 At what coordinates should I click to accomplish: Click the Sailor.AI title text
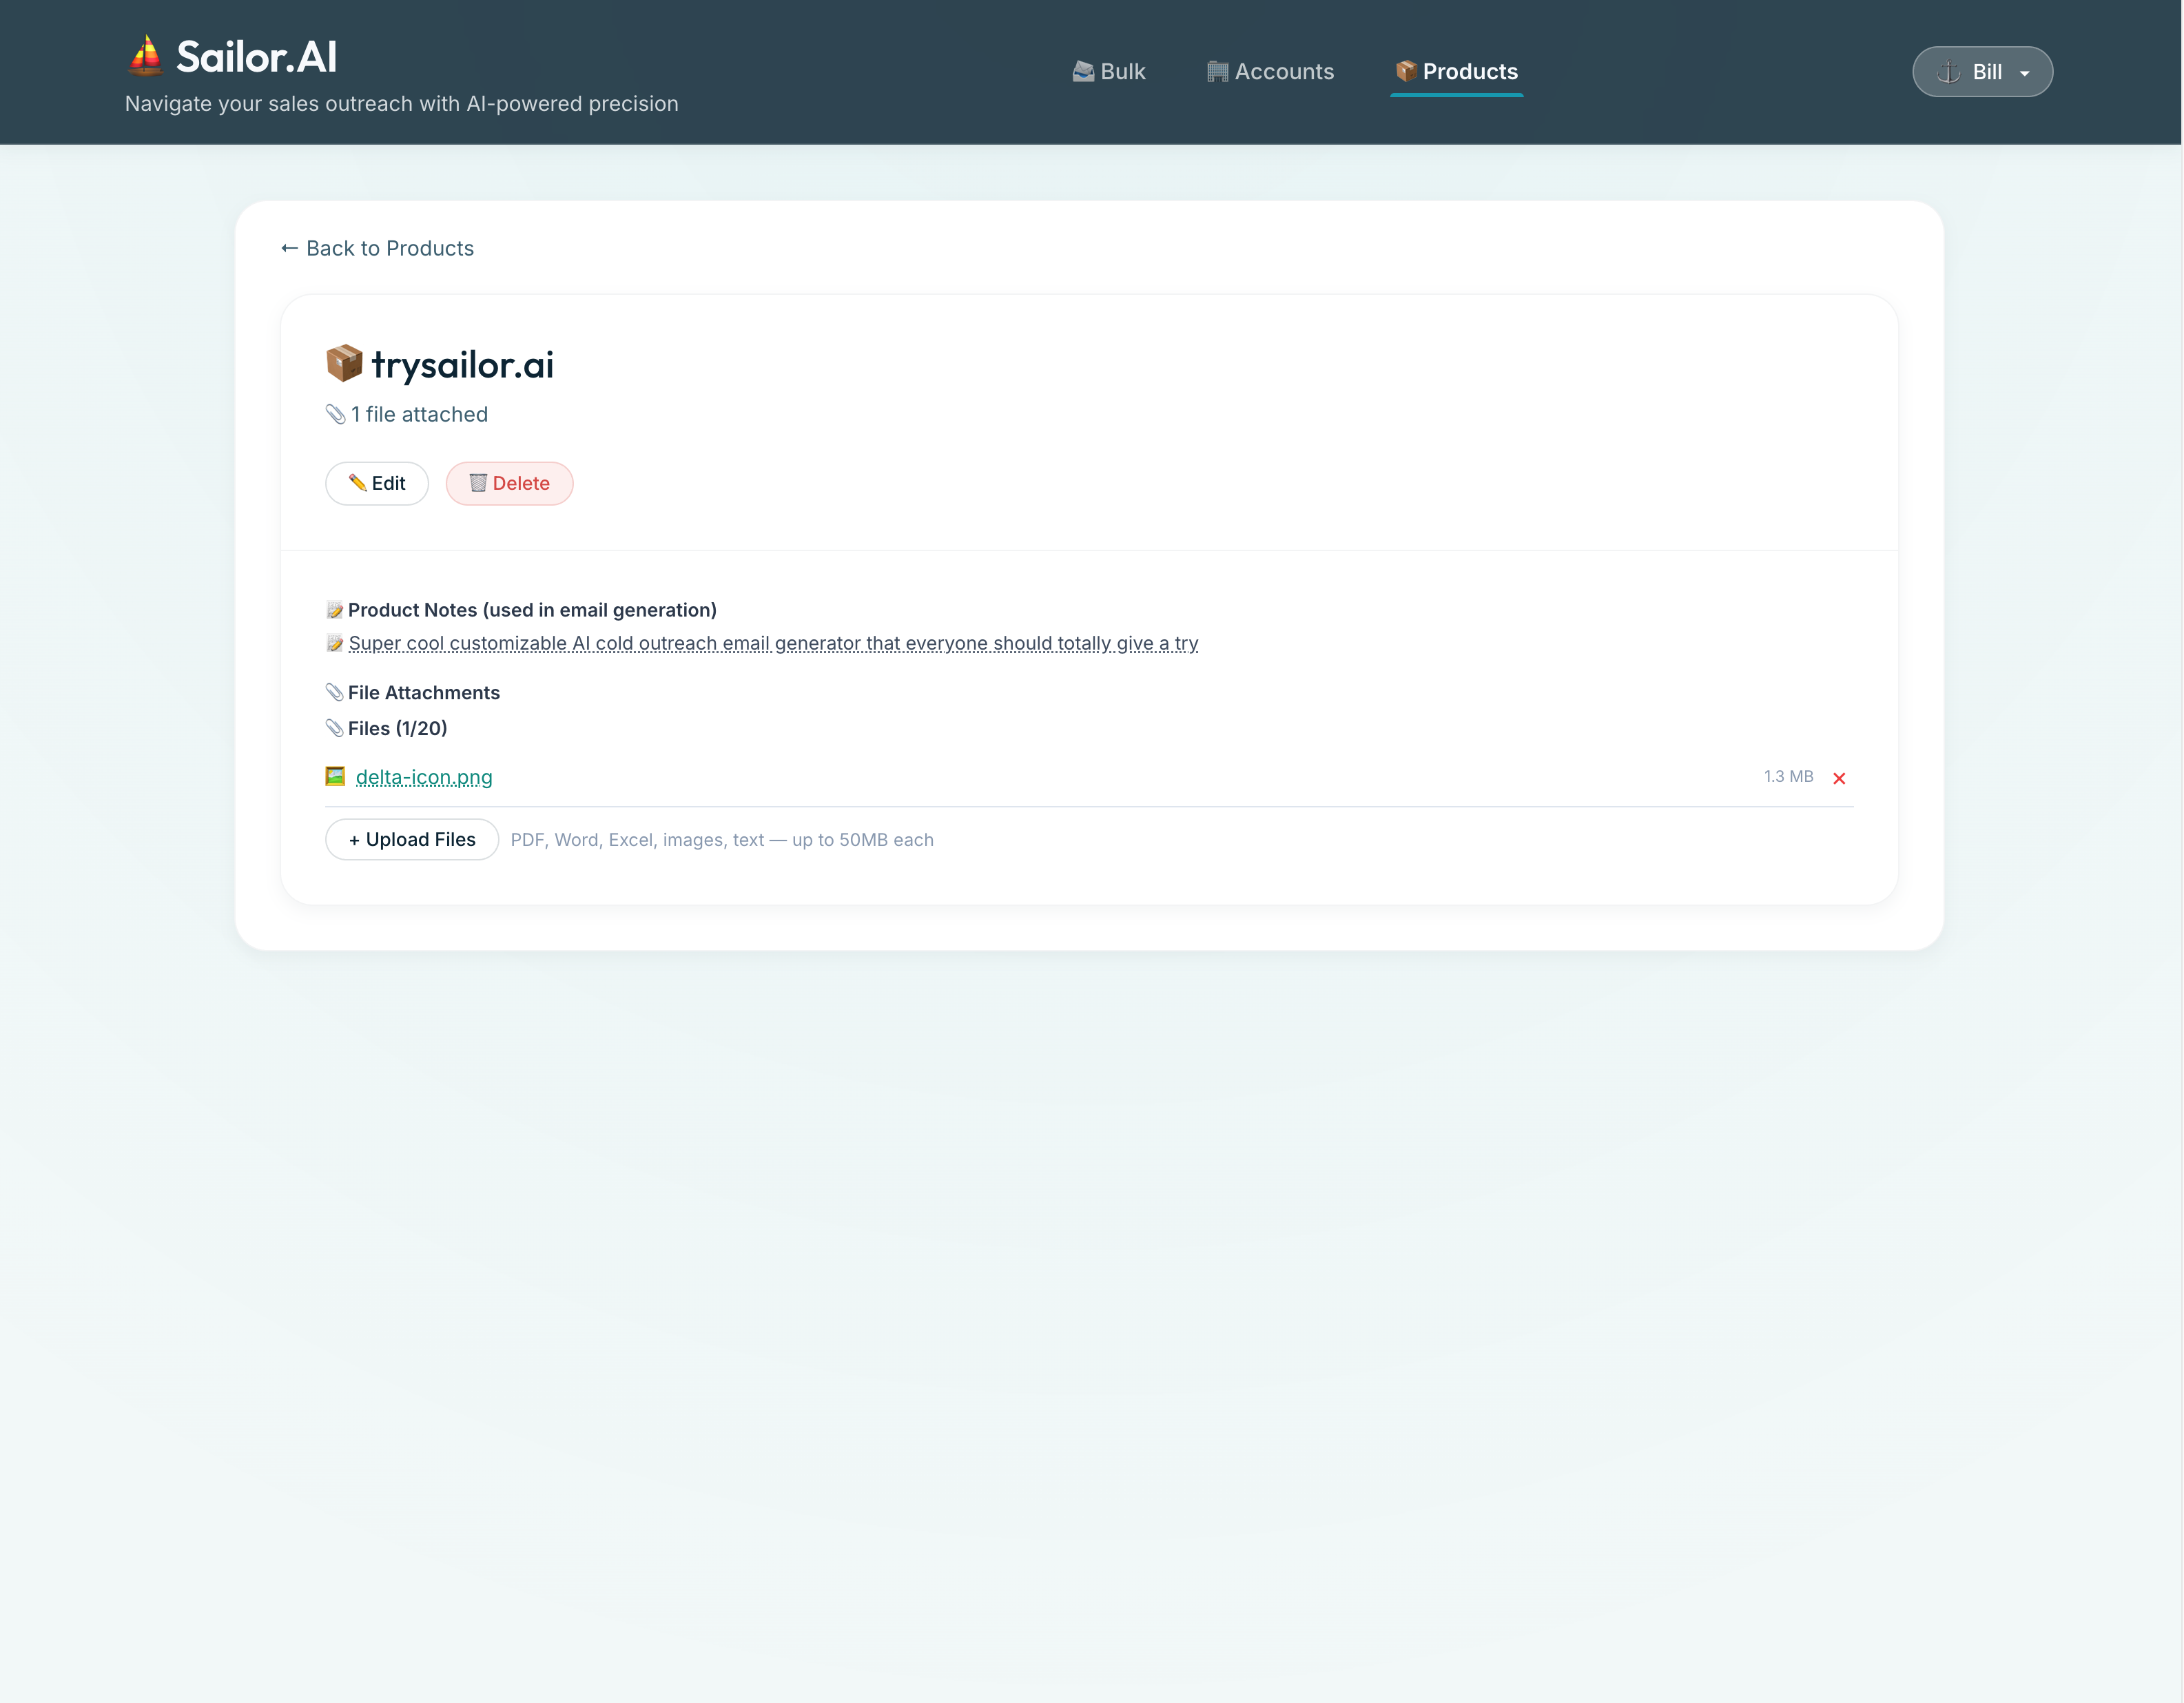[x=256, y=57]
